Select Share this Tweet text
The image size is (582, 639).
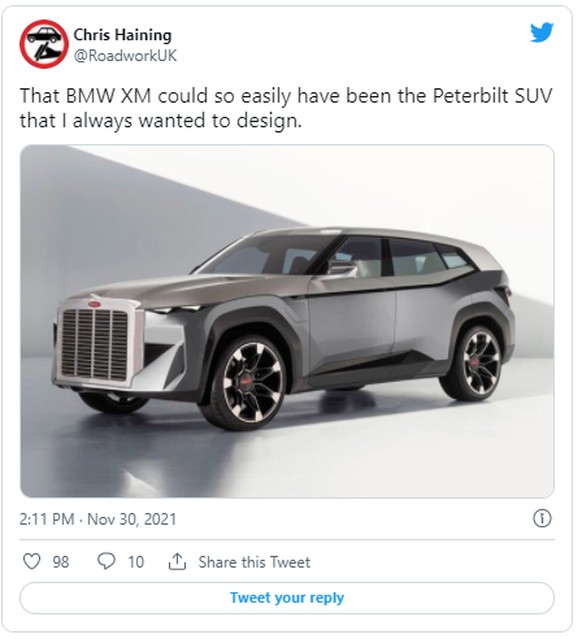254,562
